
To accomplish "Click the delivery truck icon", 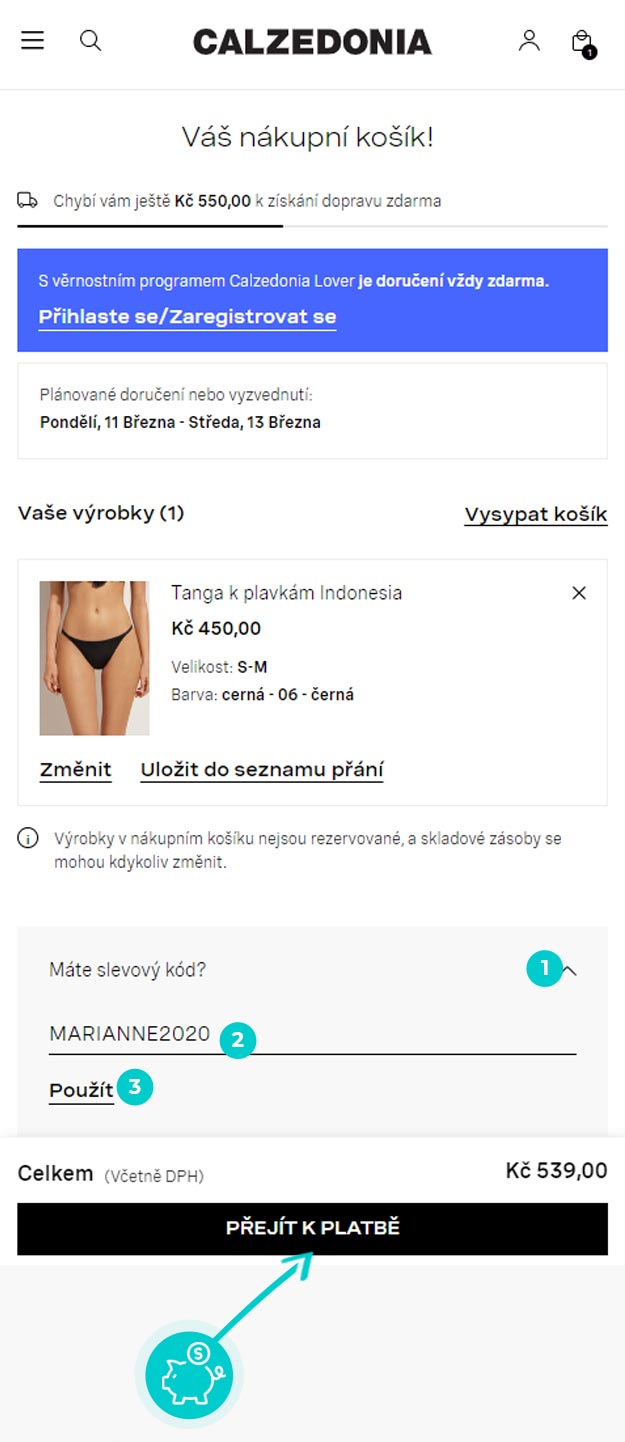I will (28, 200).
